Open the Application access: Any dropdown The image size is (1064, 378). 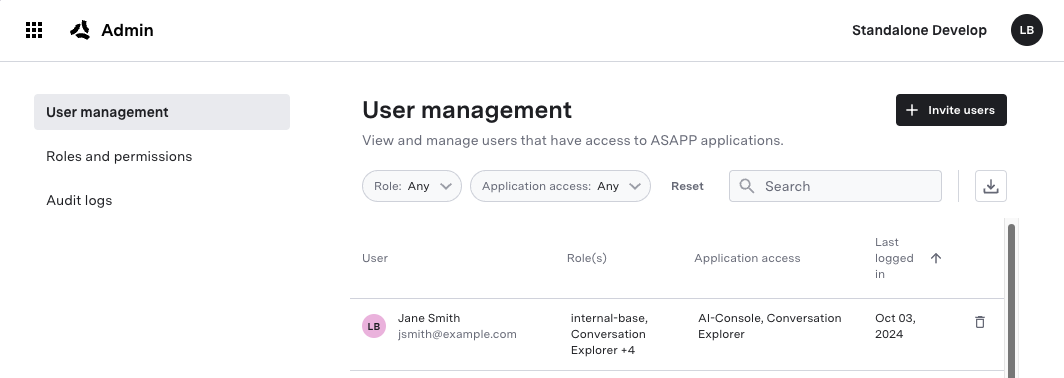(560, 186)
